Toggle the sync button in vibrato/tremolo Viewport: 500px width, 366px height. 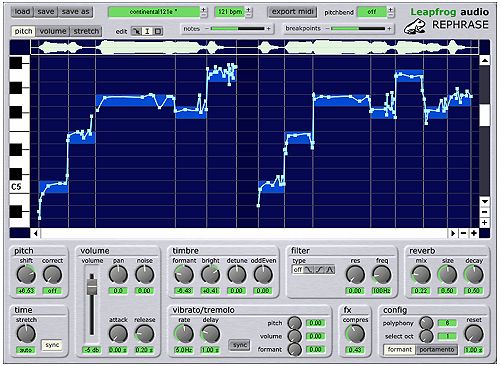[240, 345]
